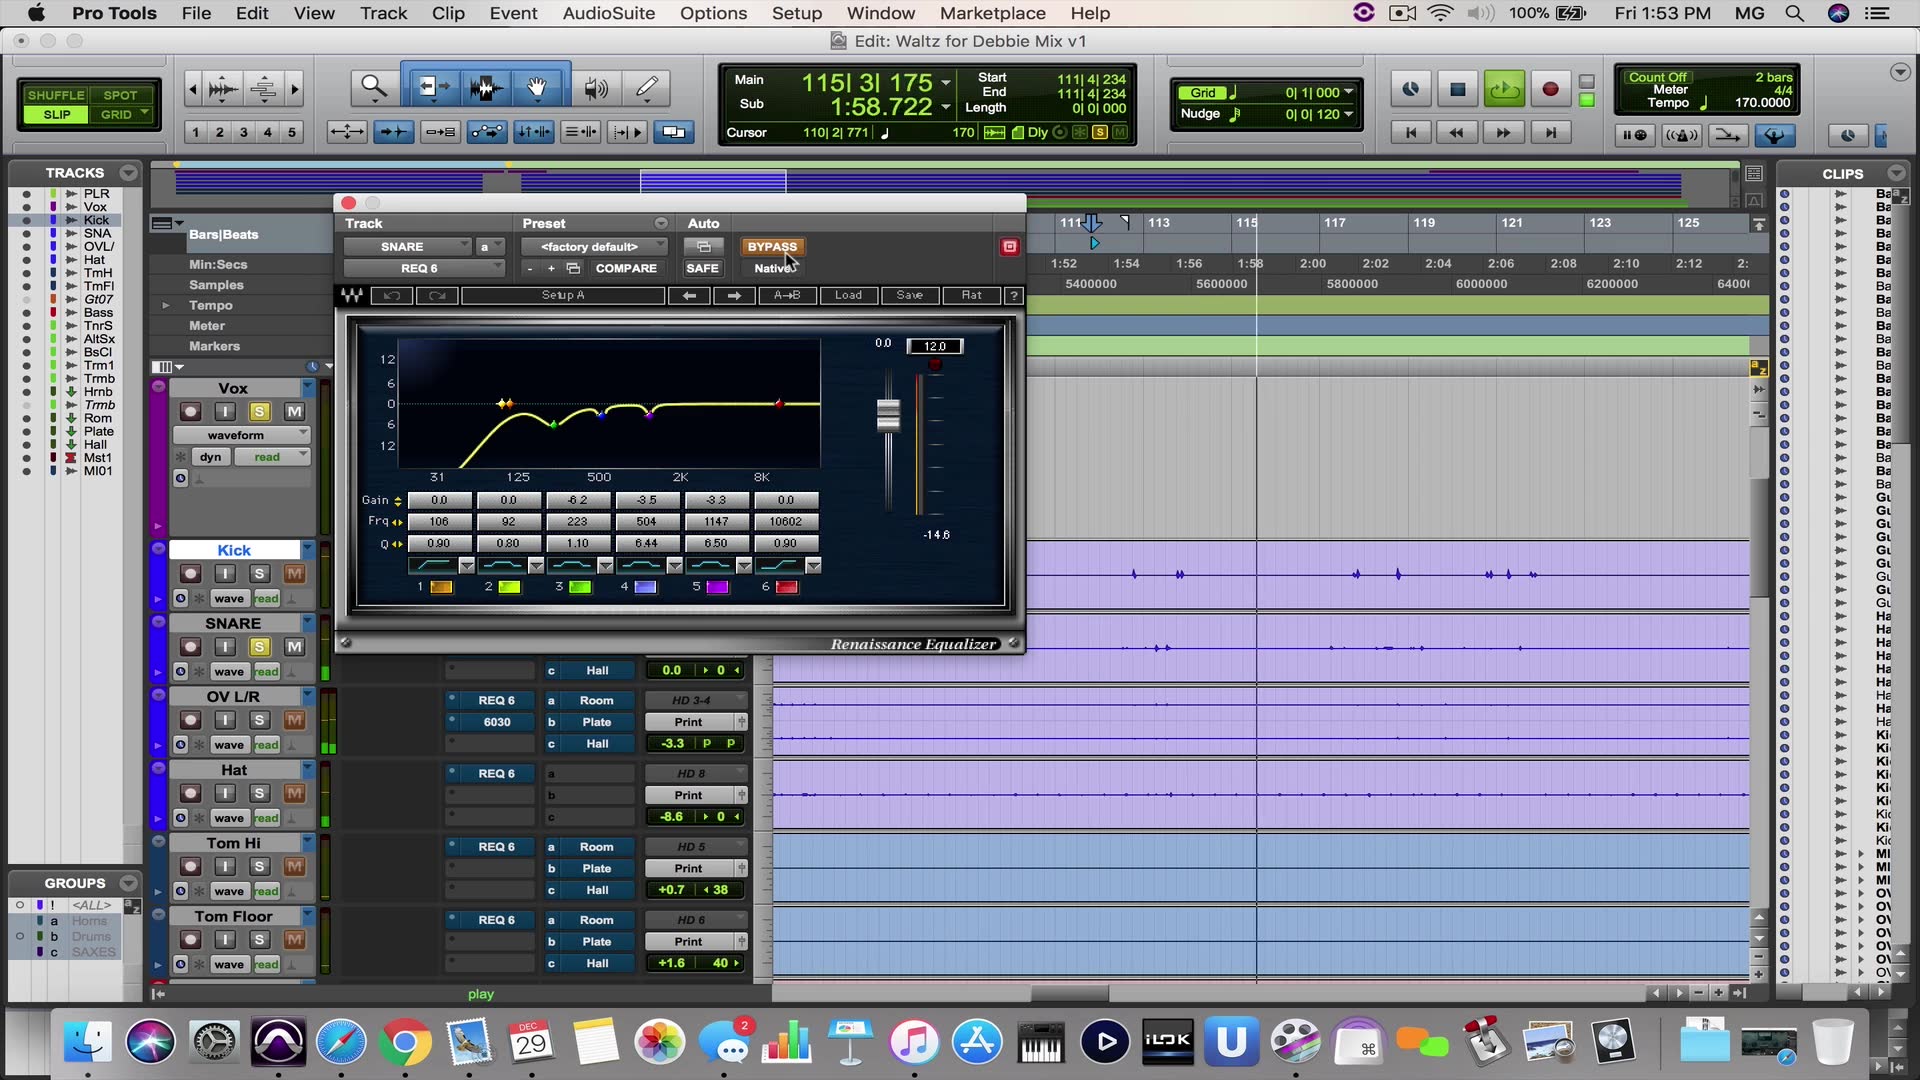Select the Pencil tool
Image resolution: width=1920 pixels, height=1080 pixels.
tap(647, 88)
